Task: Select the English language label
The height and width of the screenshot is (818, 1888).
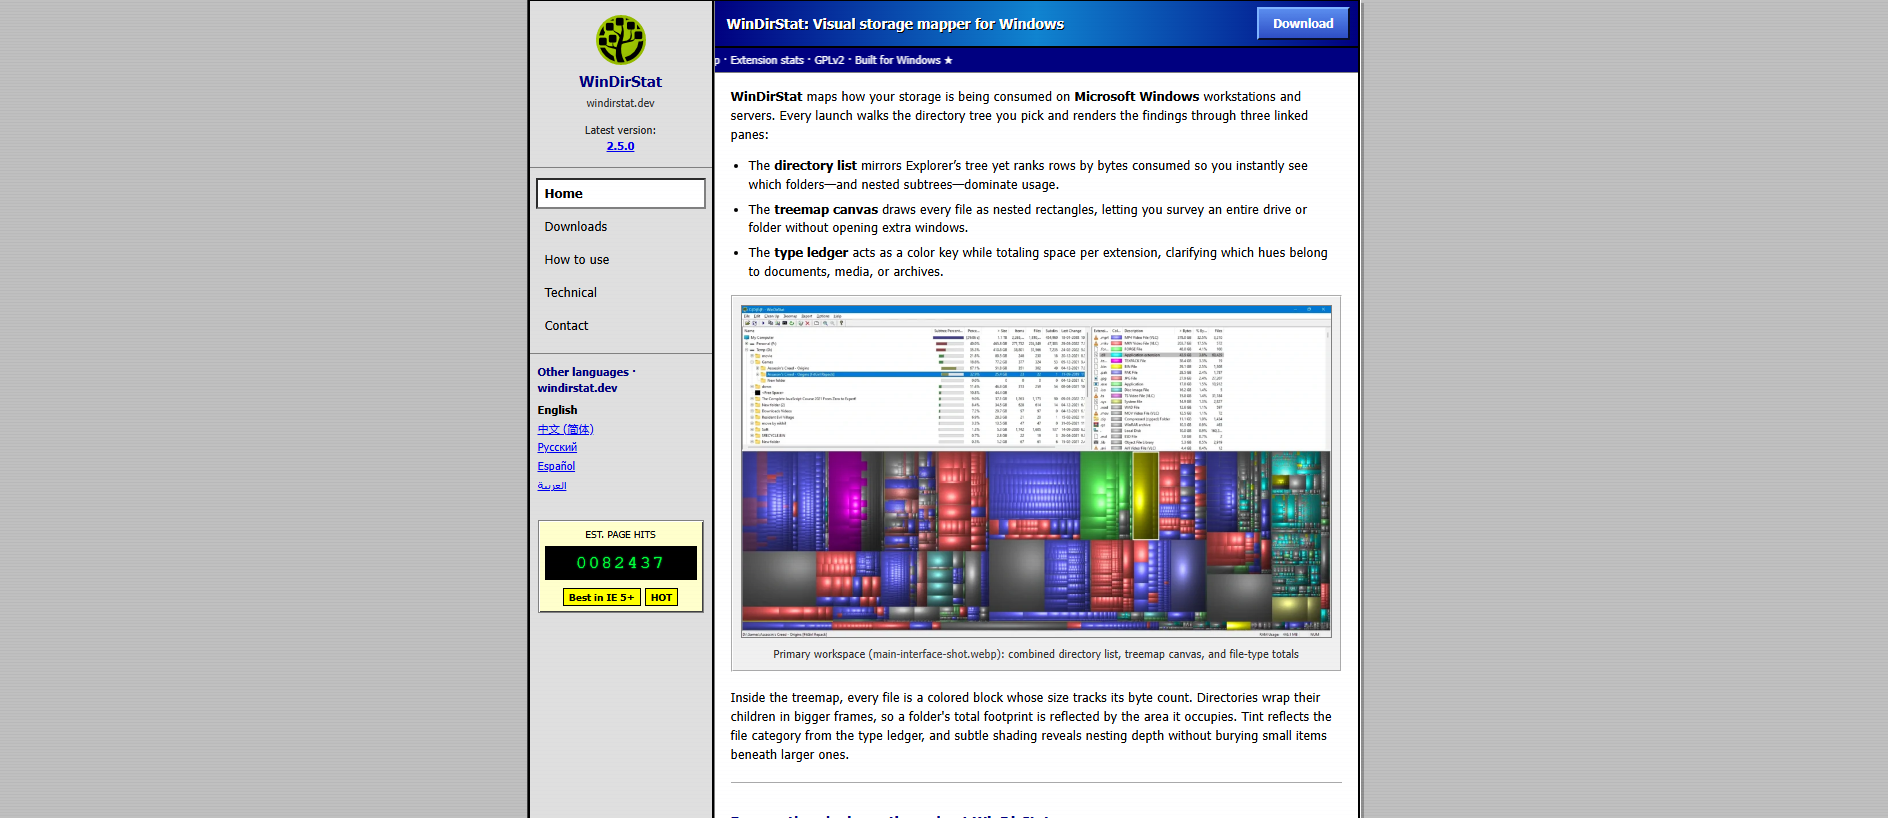Action: pos(557,410)
